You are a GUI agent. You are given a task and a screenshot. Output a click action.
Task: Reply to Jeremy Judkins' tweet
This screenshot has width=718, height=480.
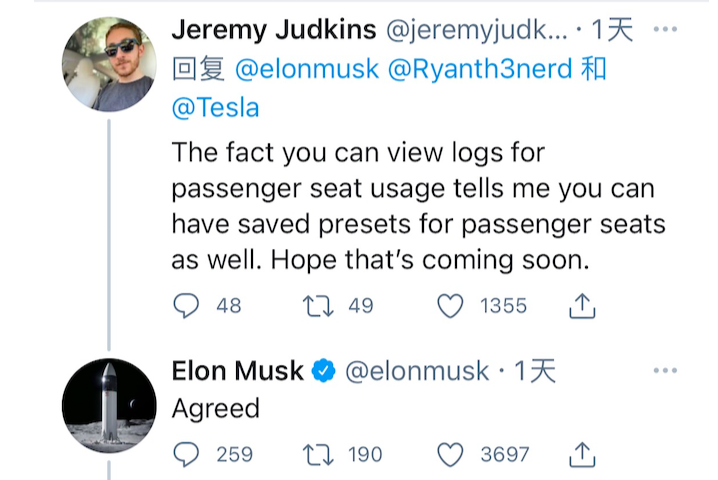[187, 306]
